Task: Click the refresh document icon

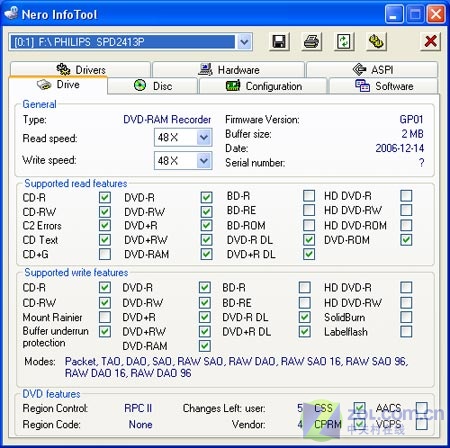Action: 344,42
